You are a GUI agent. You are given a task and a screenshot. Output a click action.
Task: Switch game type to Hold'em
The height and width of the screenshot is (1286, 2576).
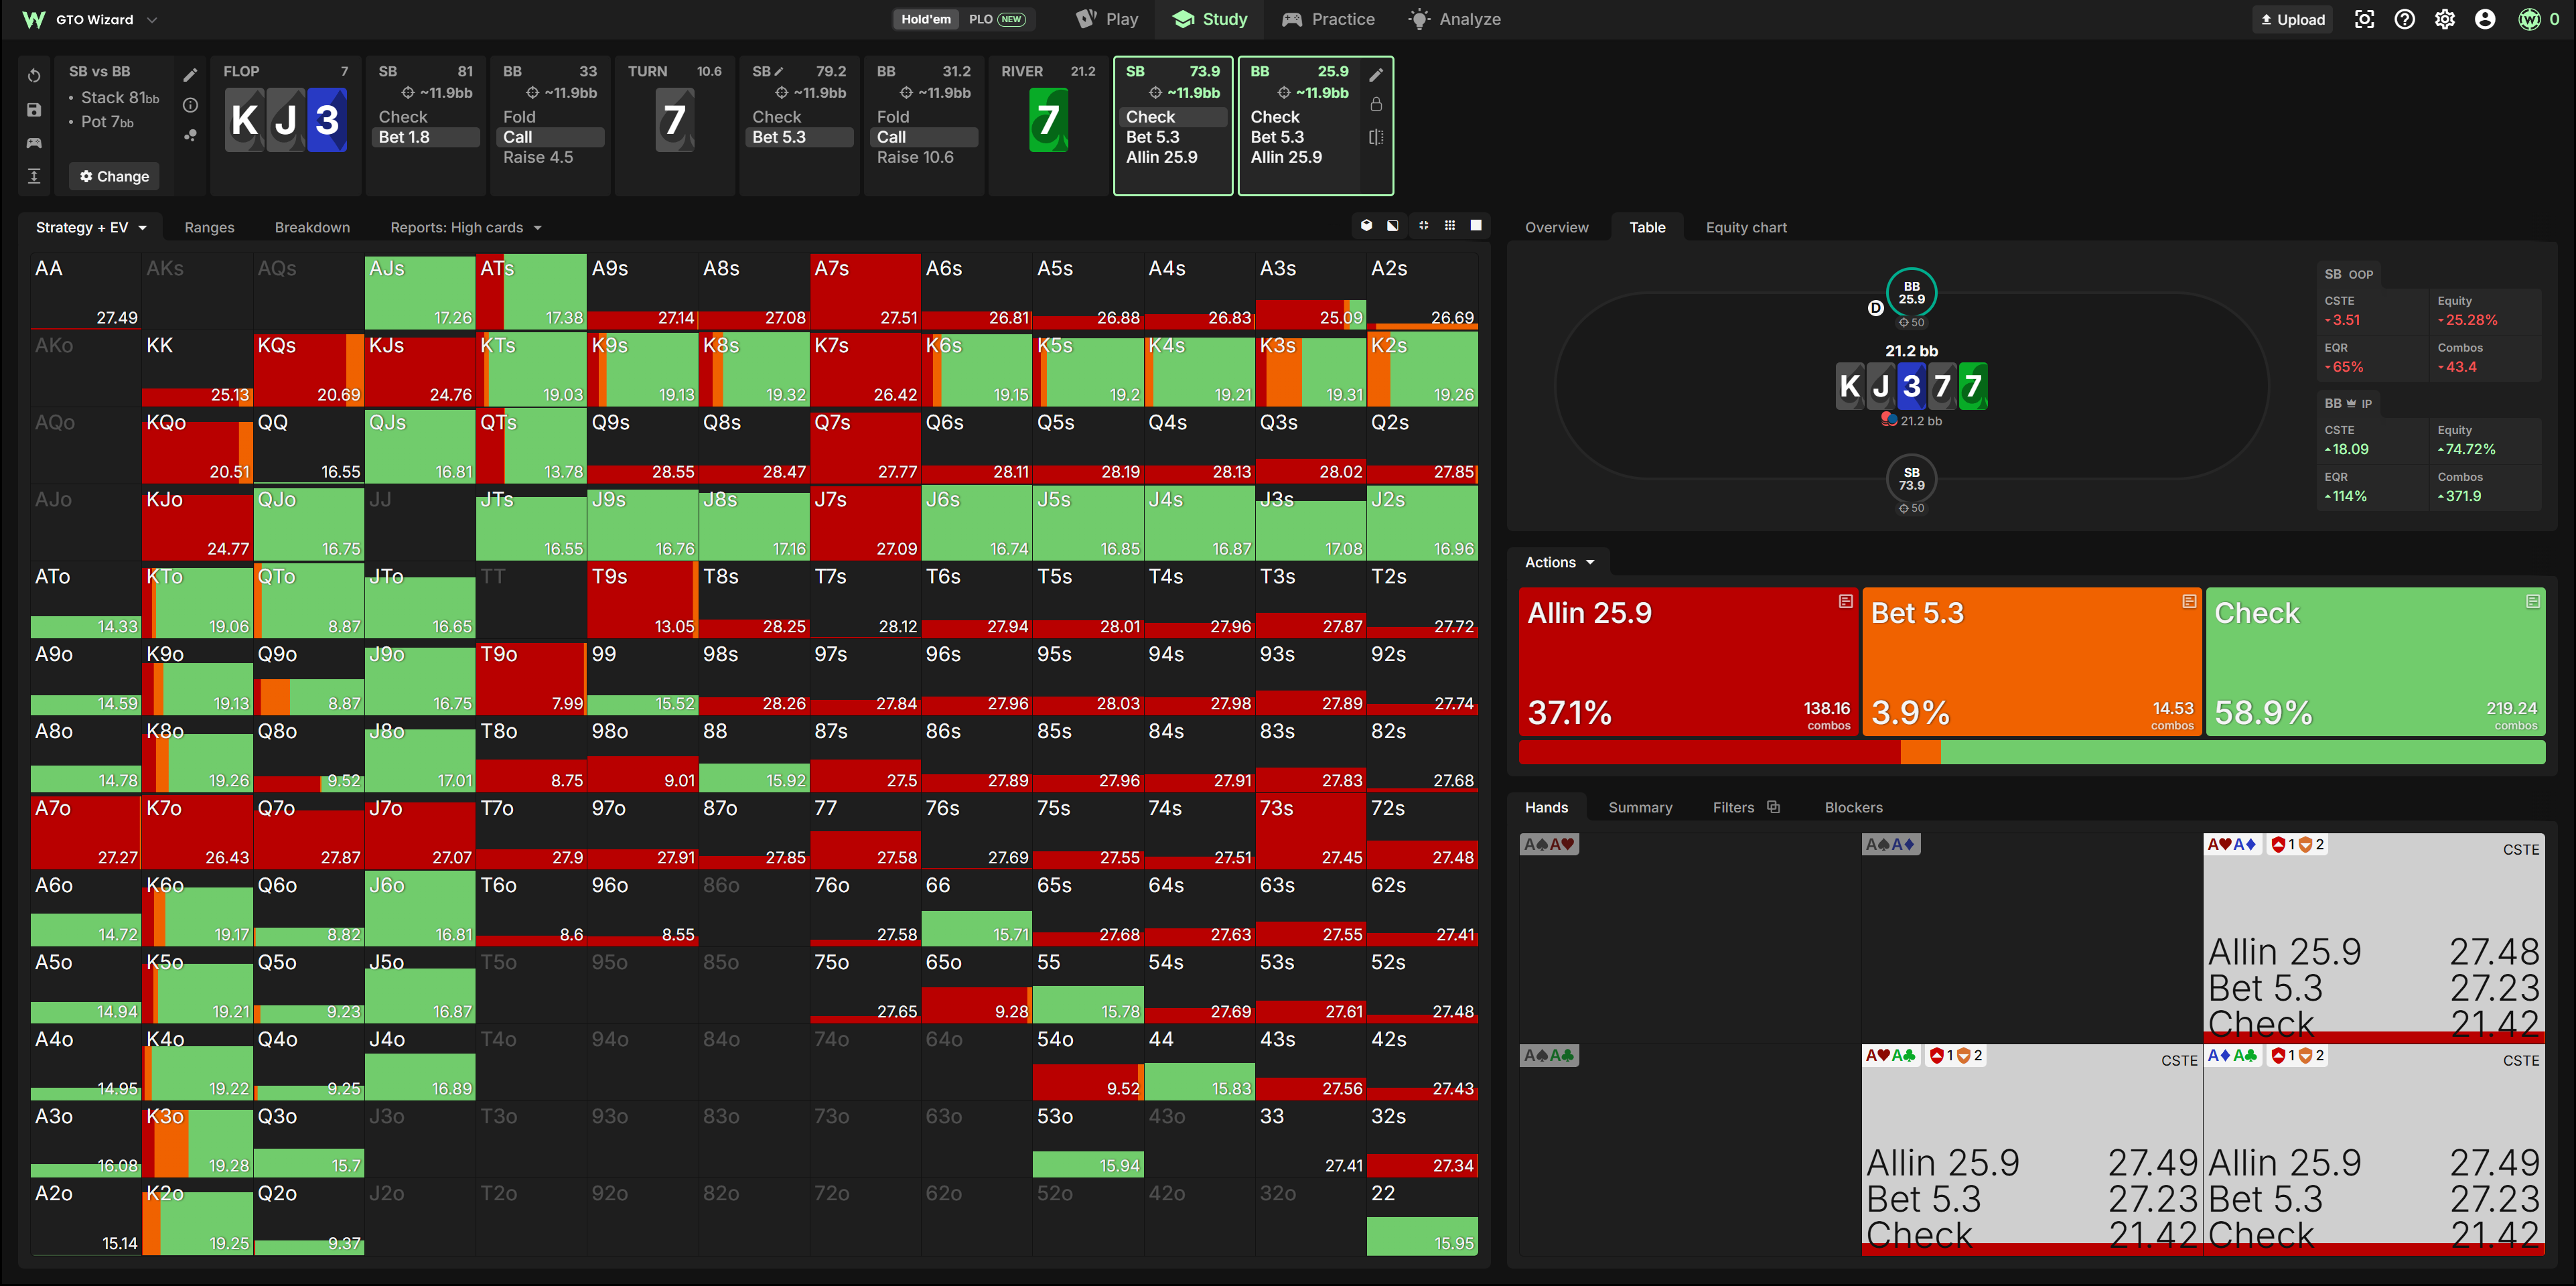pyautogui.click(x=926, y=19)
